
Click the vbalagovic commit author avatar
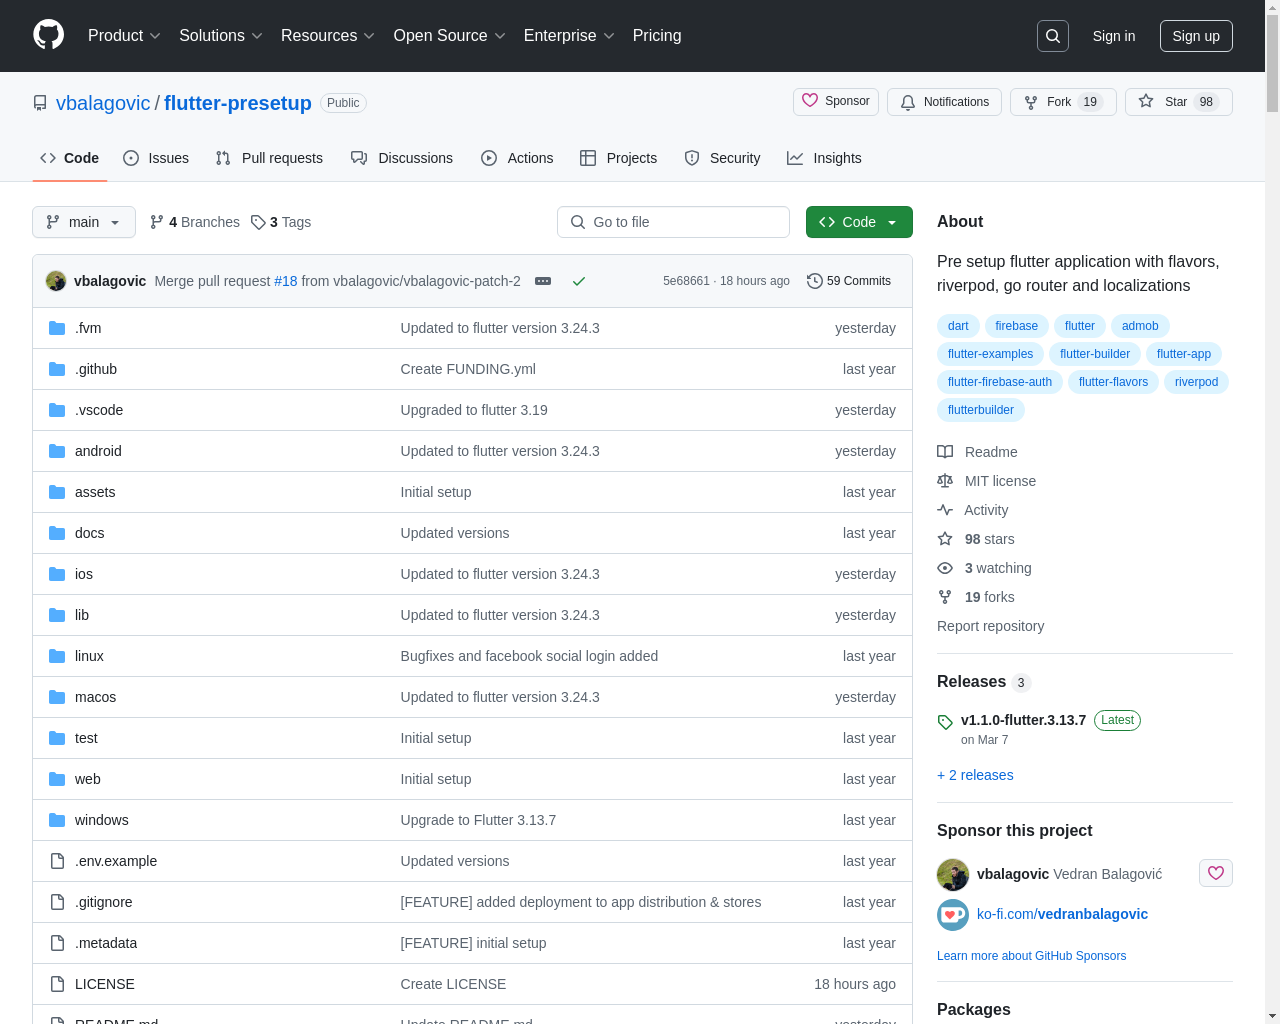pyautogui.click(x=56, y=281)
